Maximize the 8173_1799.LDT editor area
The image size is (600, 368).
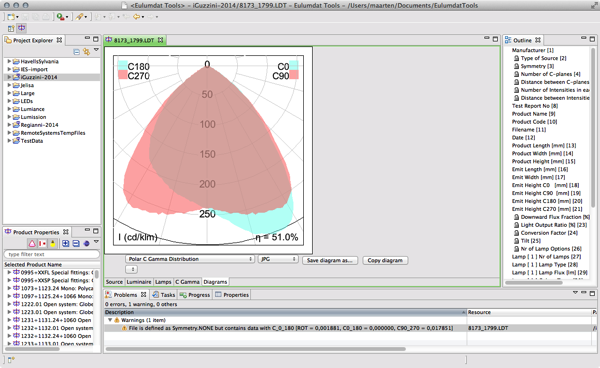496,39
